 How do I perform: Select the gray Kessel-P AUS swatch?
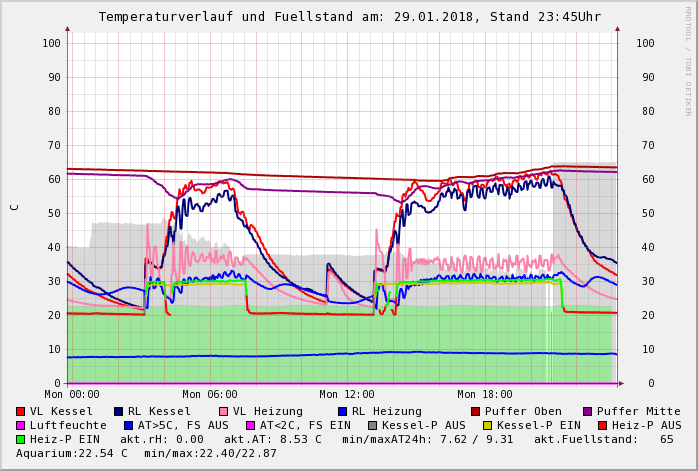(373, 425)
